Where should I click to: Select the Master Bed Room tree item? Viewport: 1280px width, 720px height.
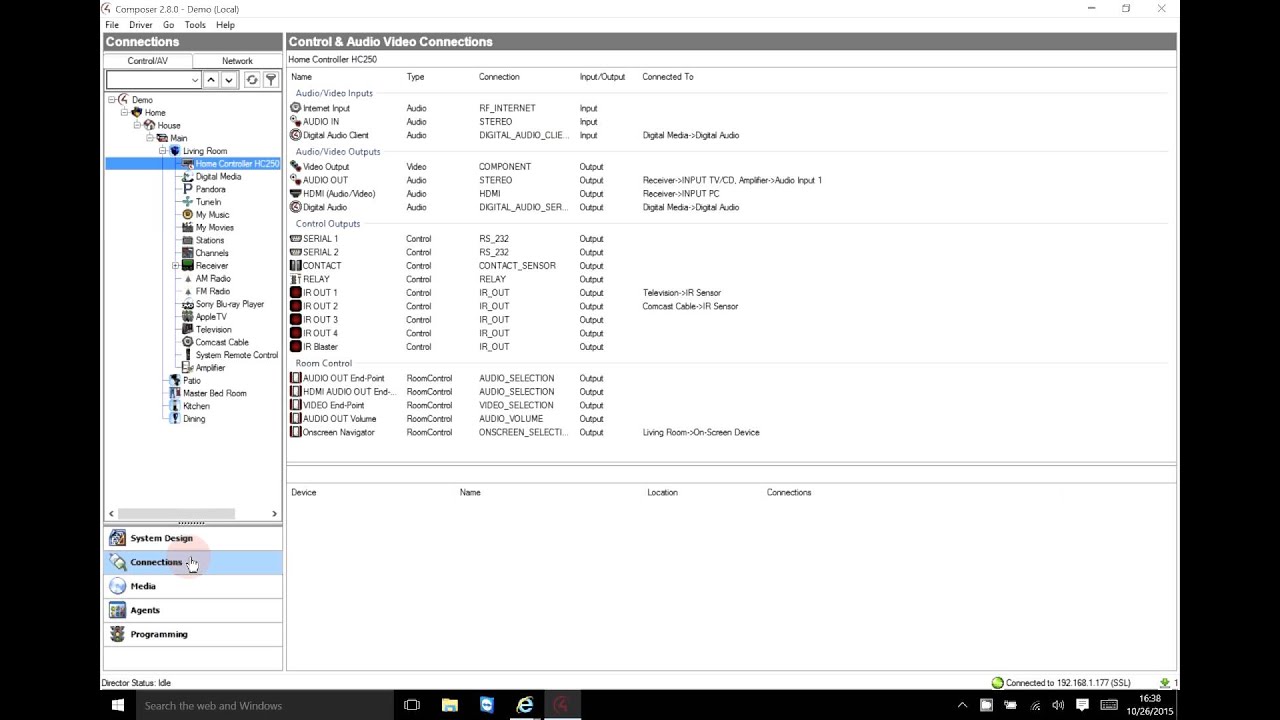[x=214, y=393]
